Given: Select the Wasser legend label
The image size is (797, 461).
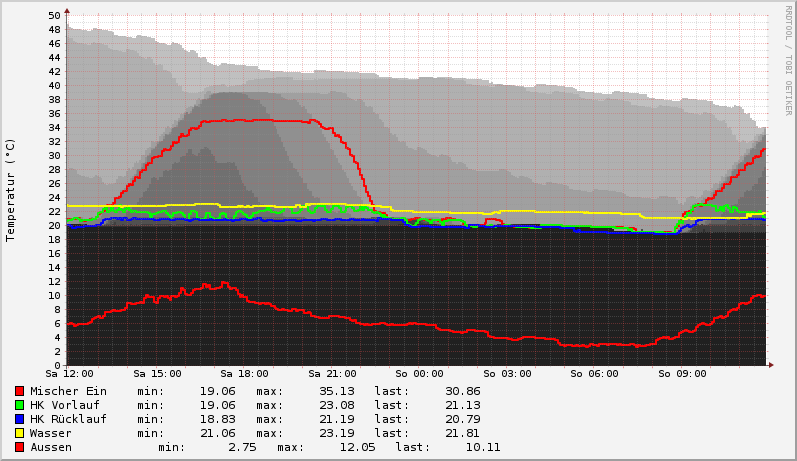Looking at the screenshot, I should click(x=51, y=433).
